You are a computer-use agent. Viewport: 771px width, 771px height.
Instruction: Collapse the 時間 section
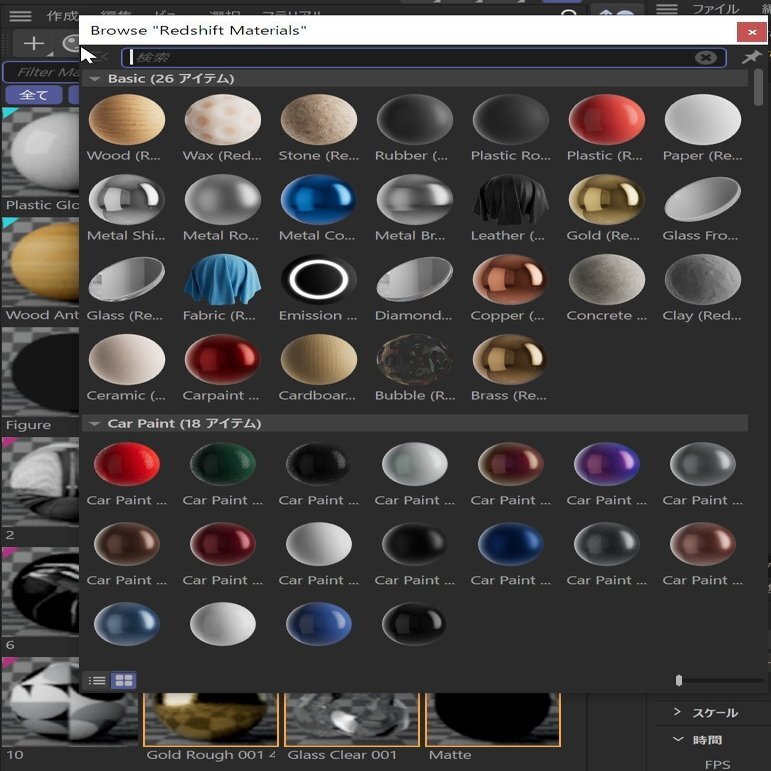click(x=678, y=739)
